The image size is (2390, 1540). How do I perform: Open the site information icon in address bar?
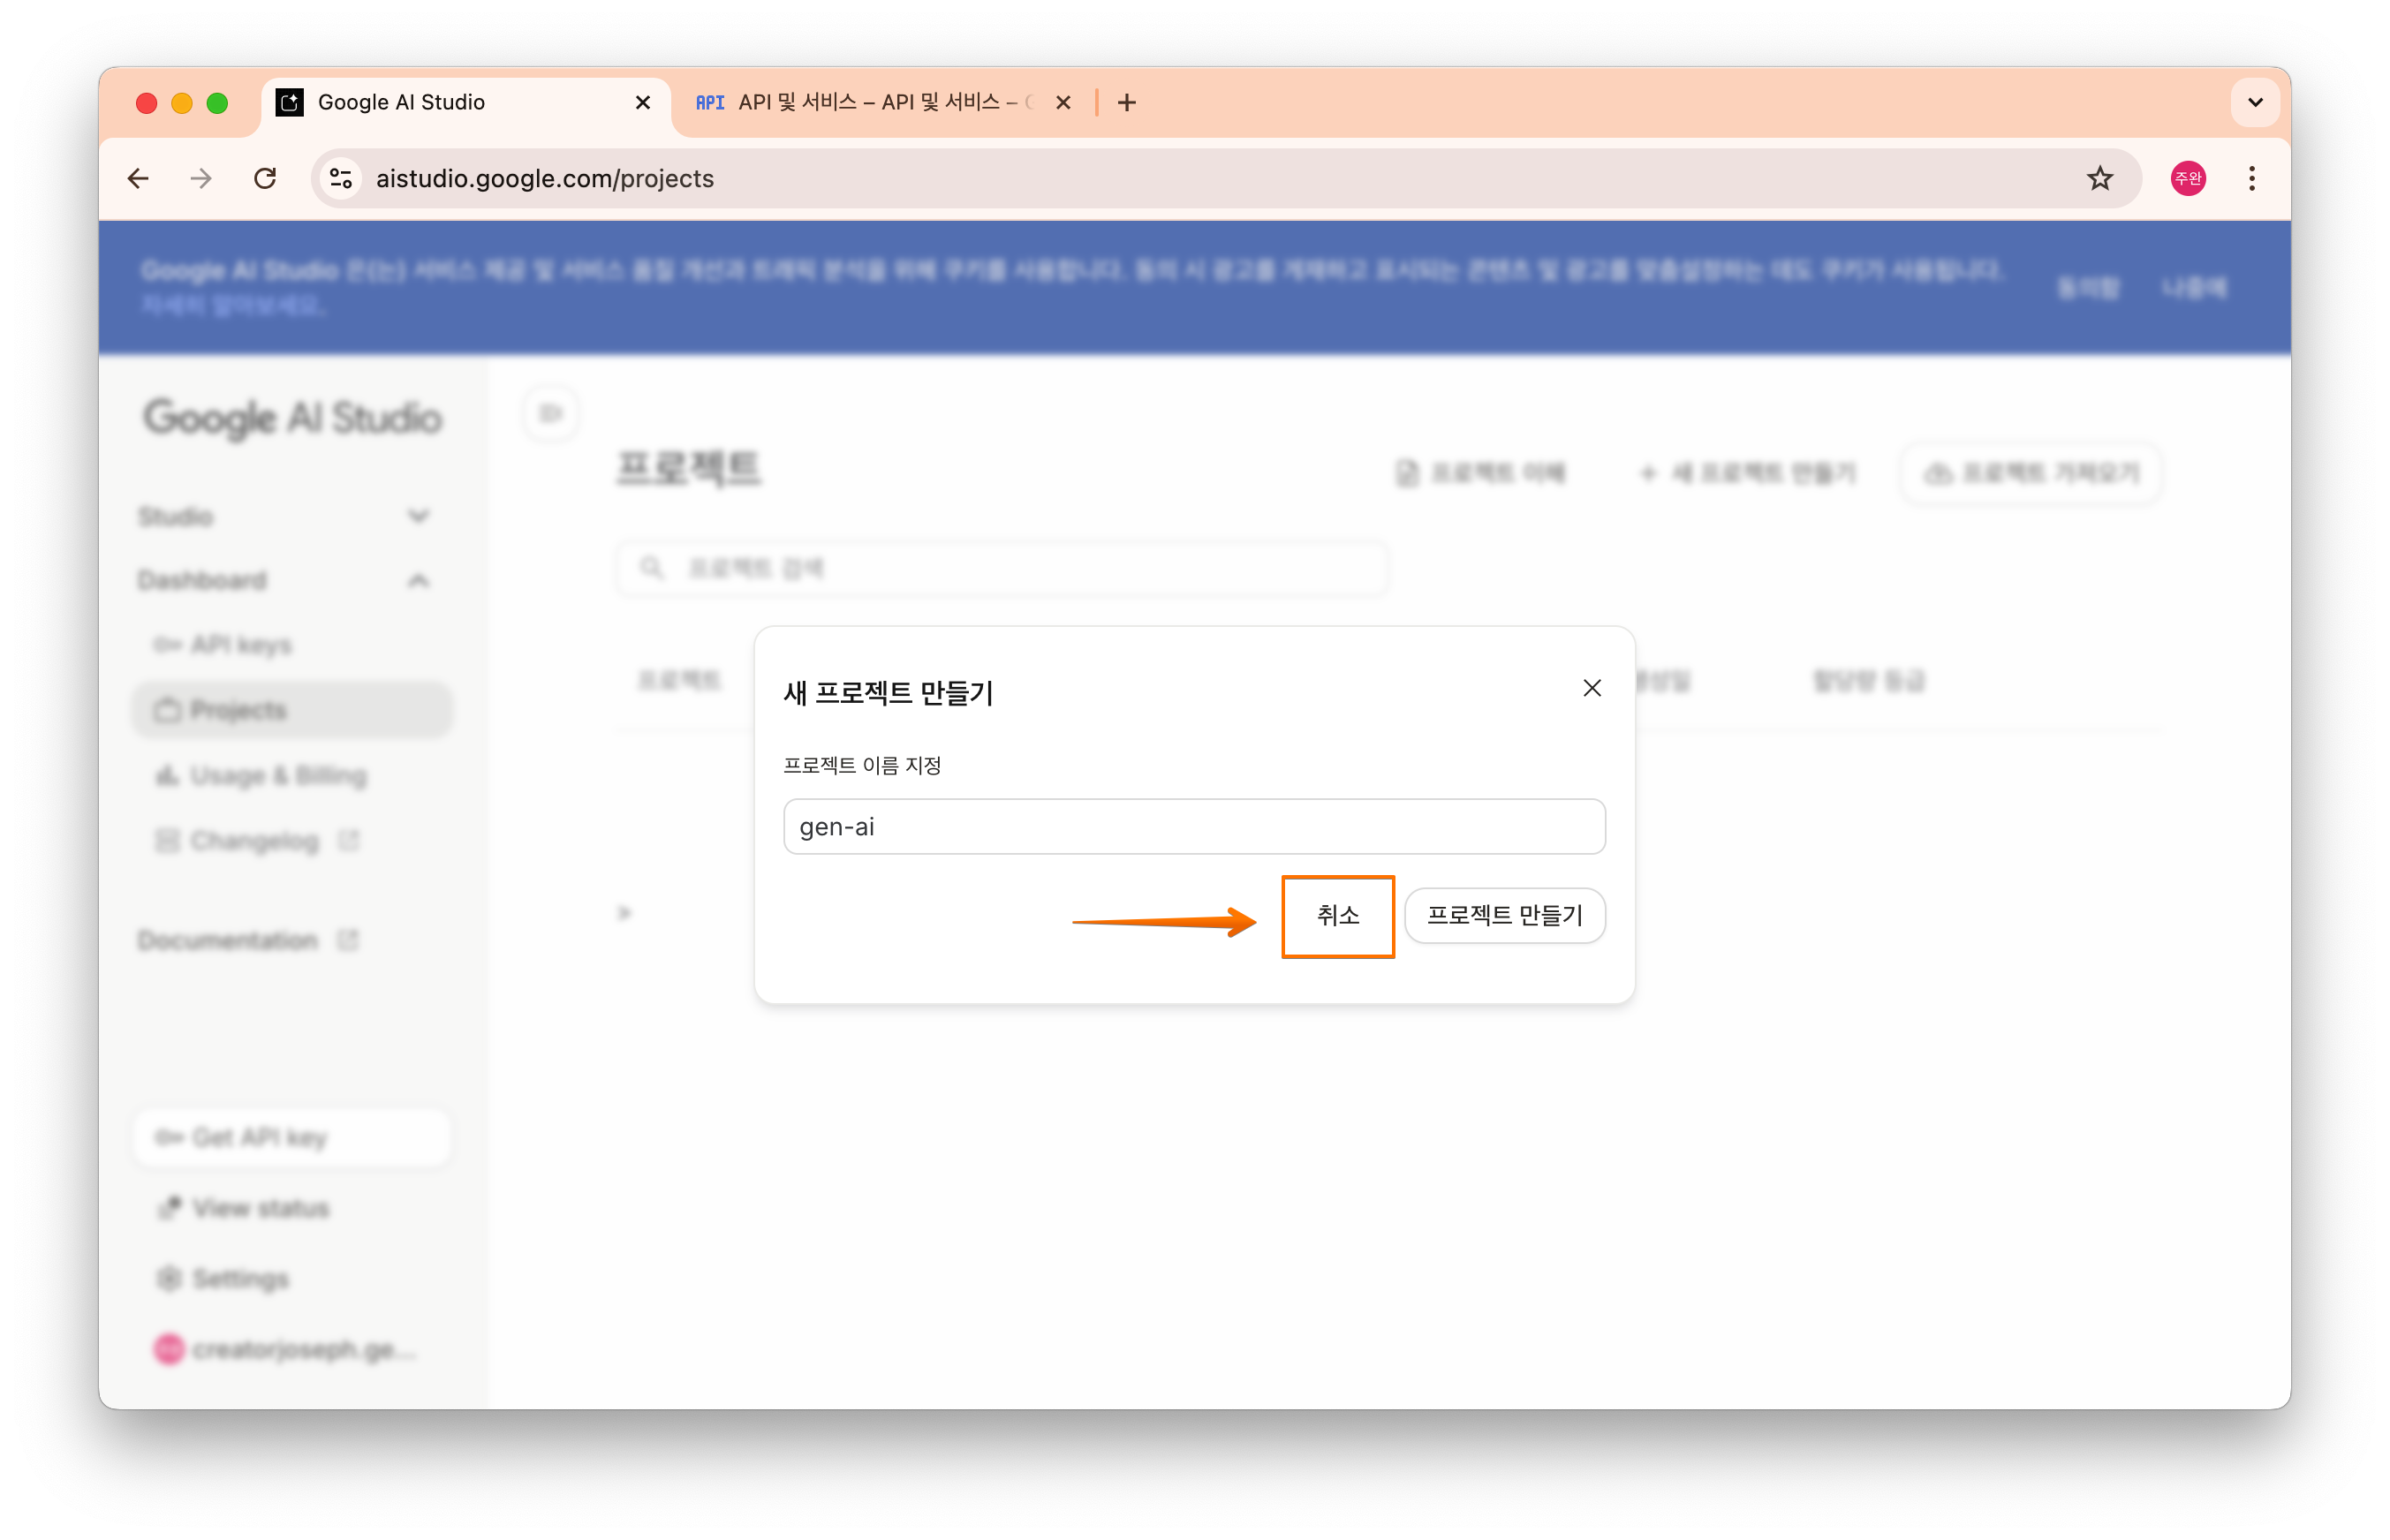tap(341, 179)
